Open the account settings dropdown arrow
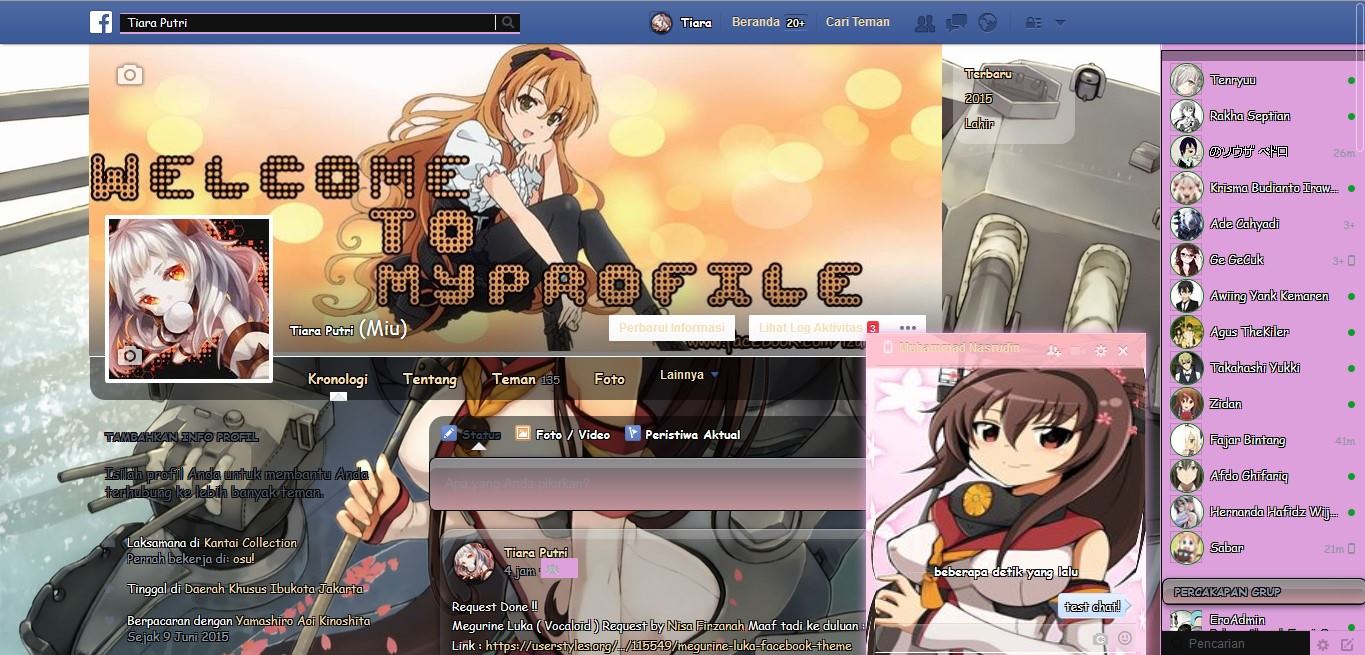The height and width of the screenshot is (655, 1365). pyautogui.click(x=1059, y=22)
